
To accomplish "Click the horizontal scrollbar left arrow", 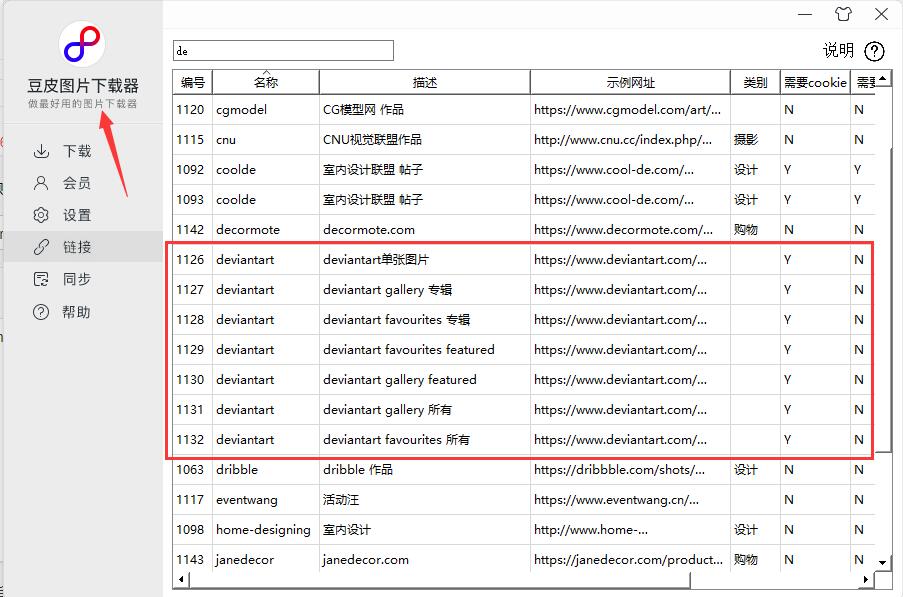I will (x=181, y=579).
